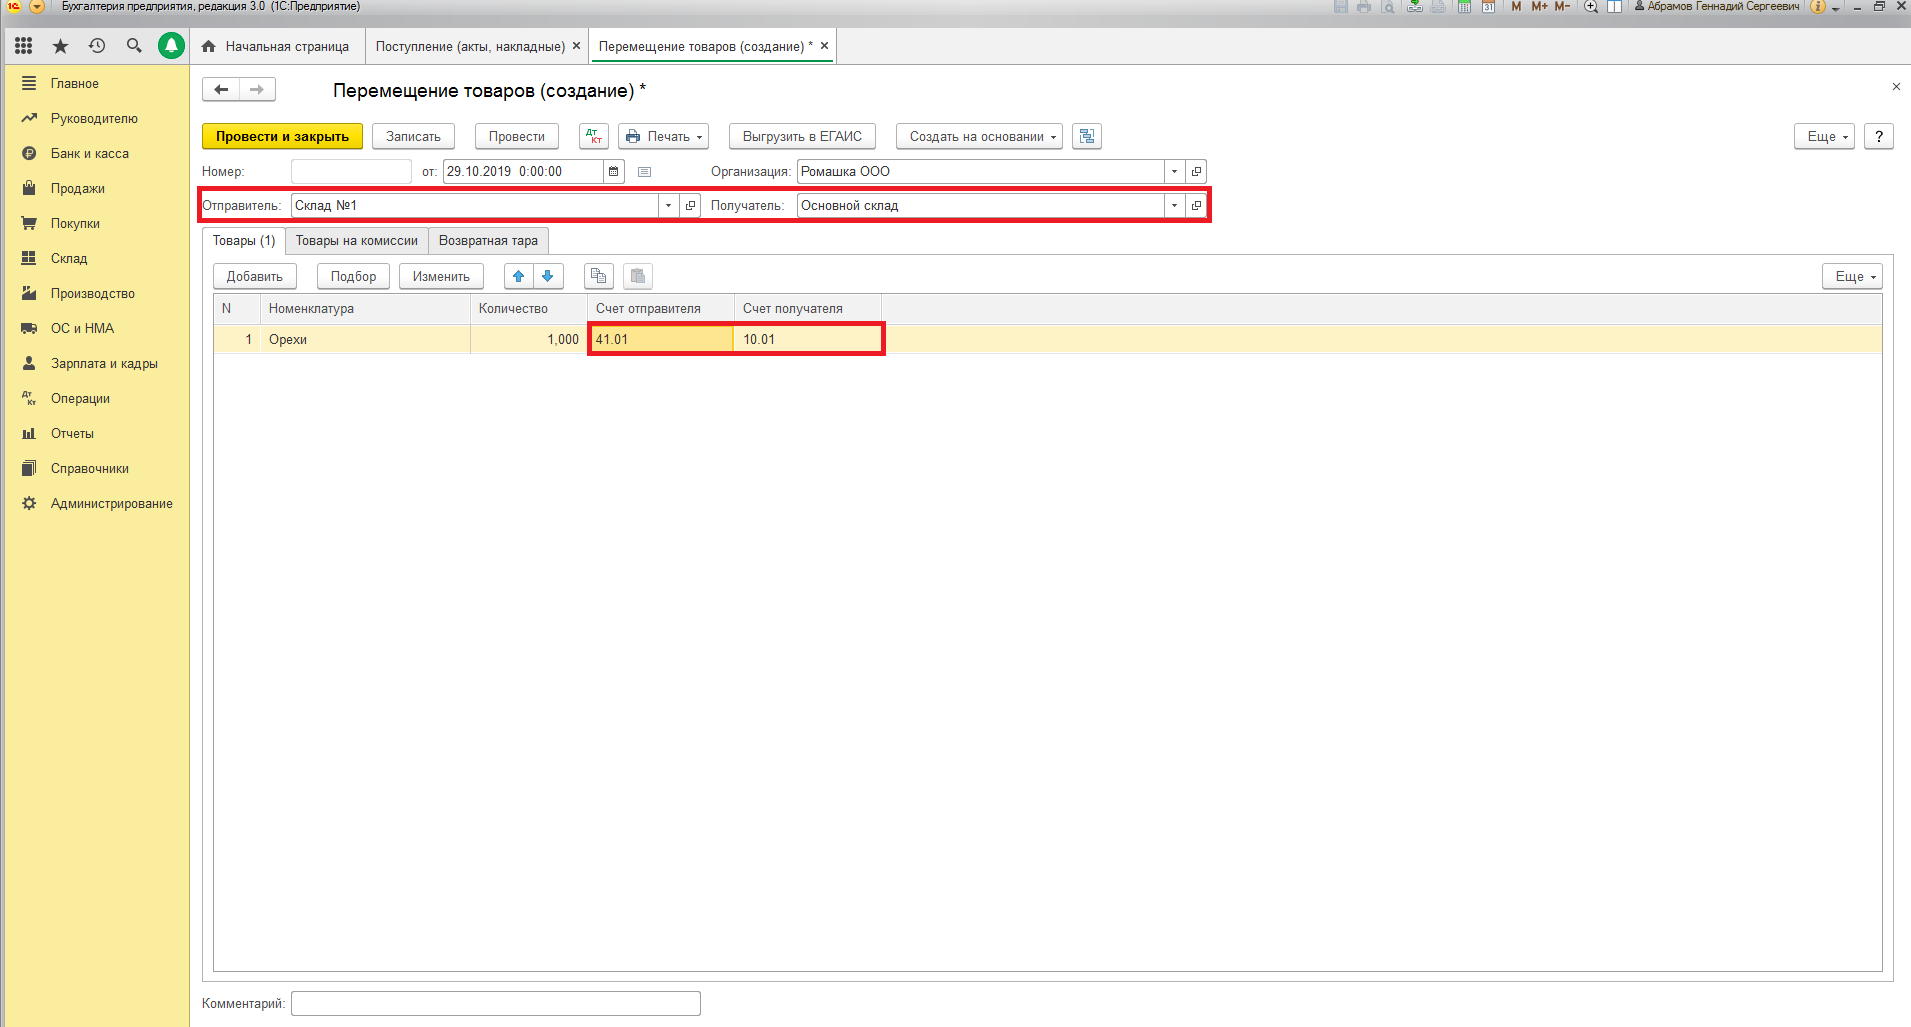Click the icon beside the date calendar
Image resolution: width=1911 pixels, height=1027 pixels.
point(644,172)
